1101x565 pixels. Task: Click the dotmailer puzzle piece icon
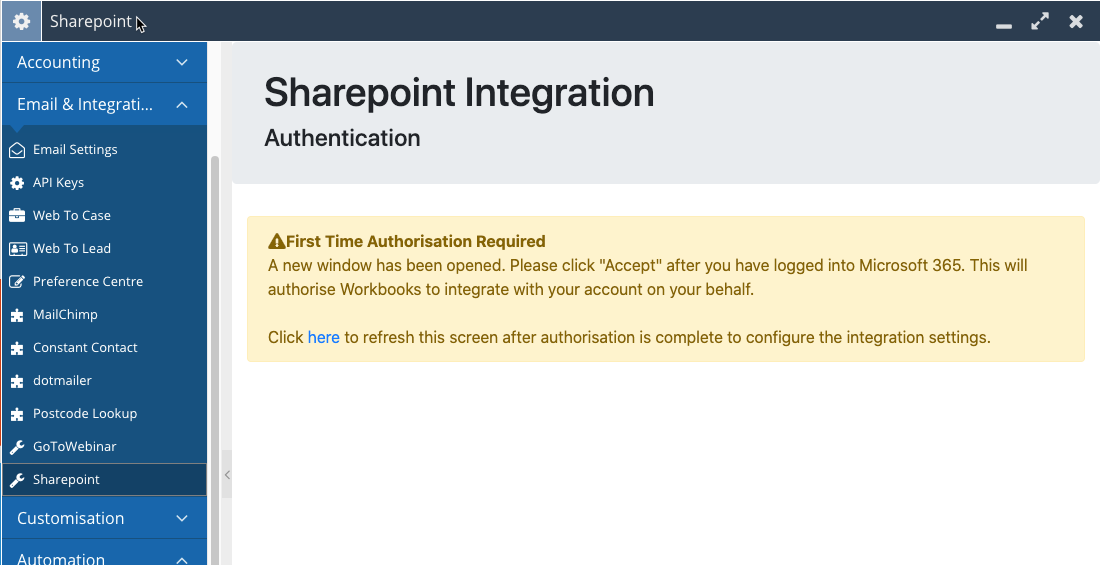click(17, 380)
